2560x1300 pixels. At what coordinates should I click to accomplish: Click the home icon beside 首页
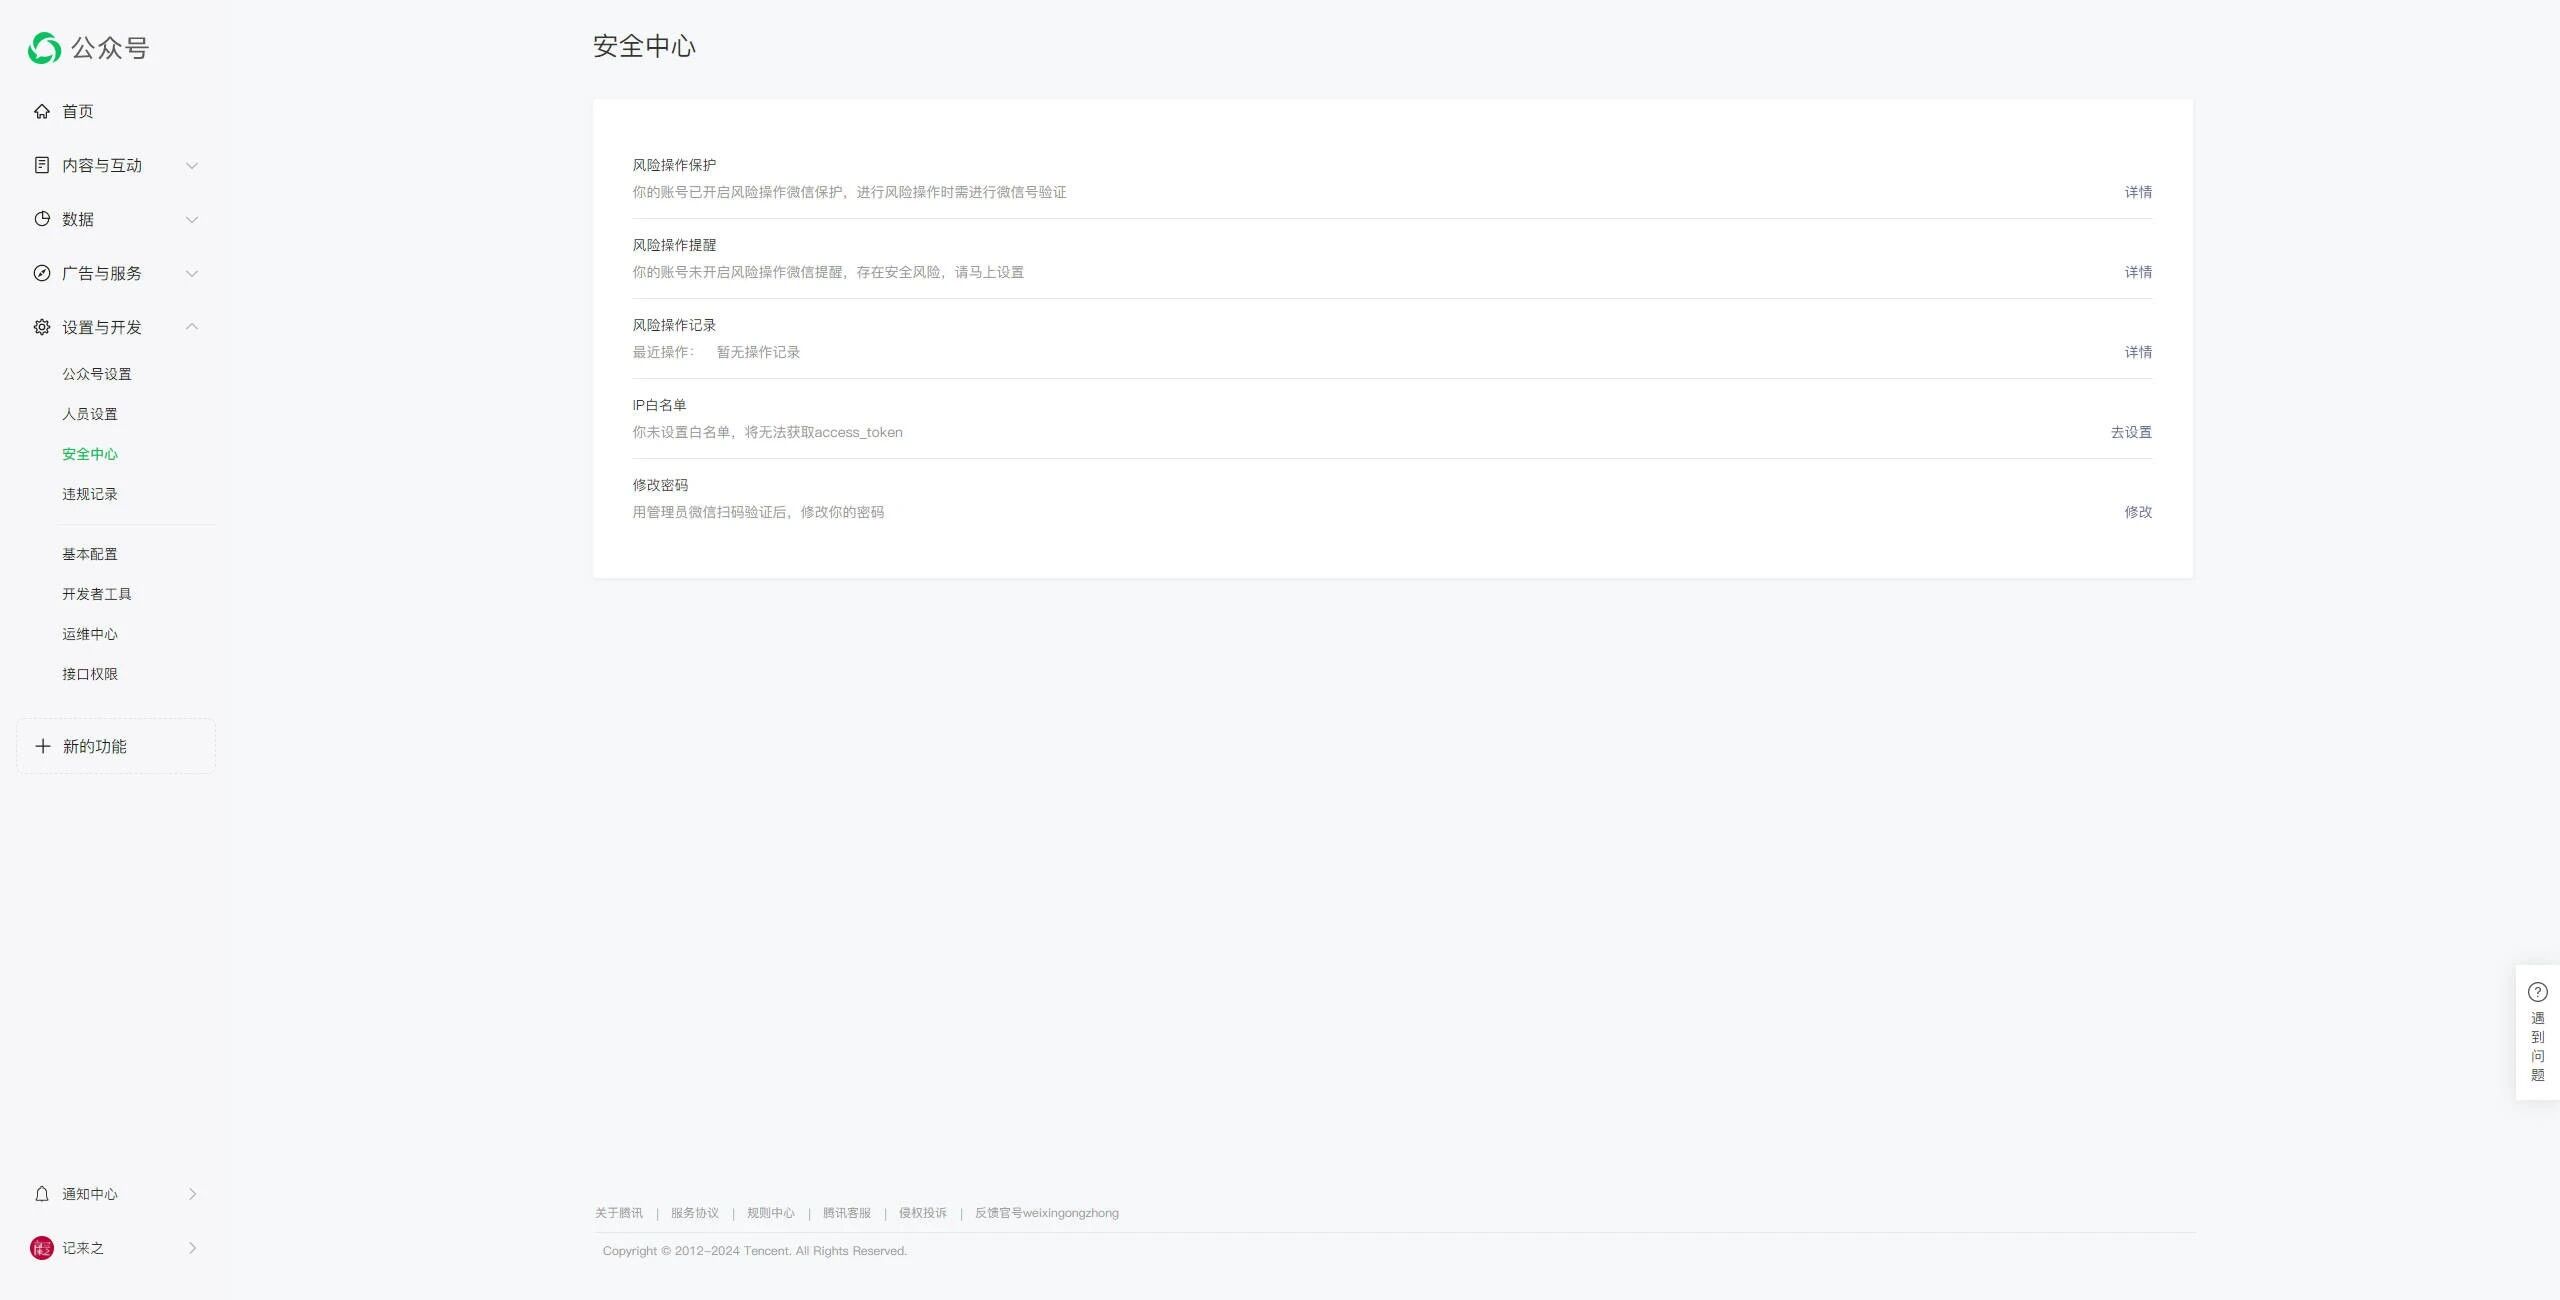click(42, 112)
